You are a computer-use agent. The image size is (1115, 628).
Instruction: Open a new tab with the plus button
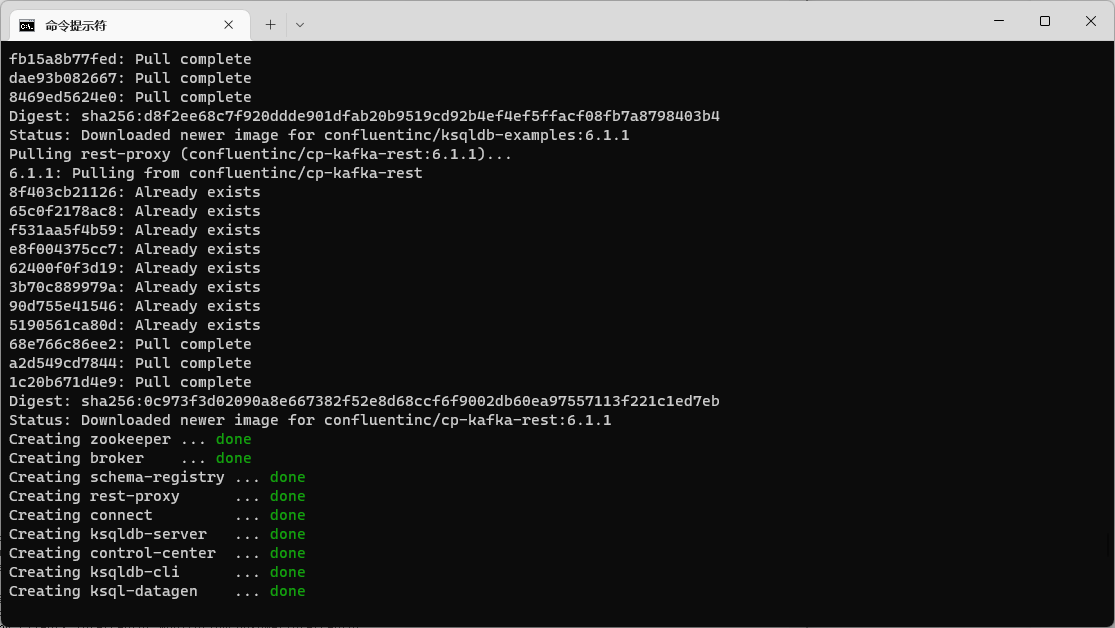click(x=270, y=25)
